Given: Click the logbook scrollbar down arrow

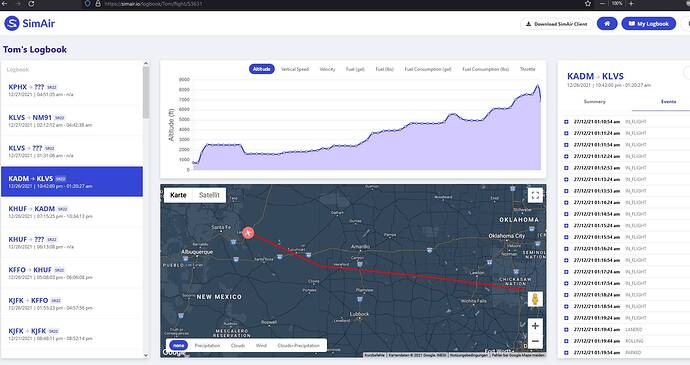Looking at the screenshot, I should click(x=146, y=355).
